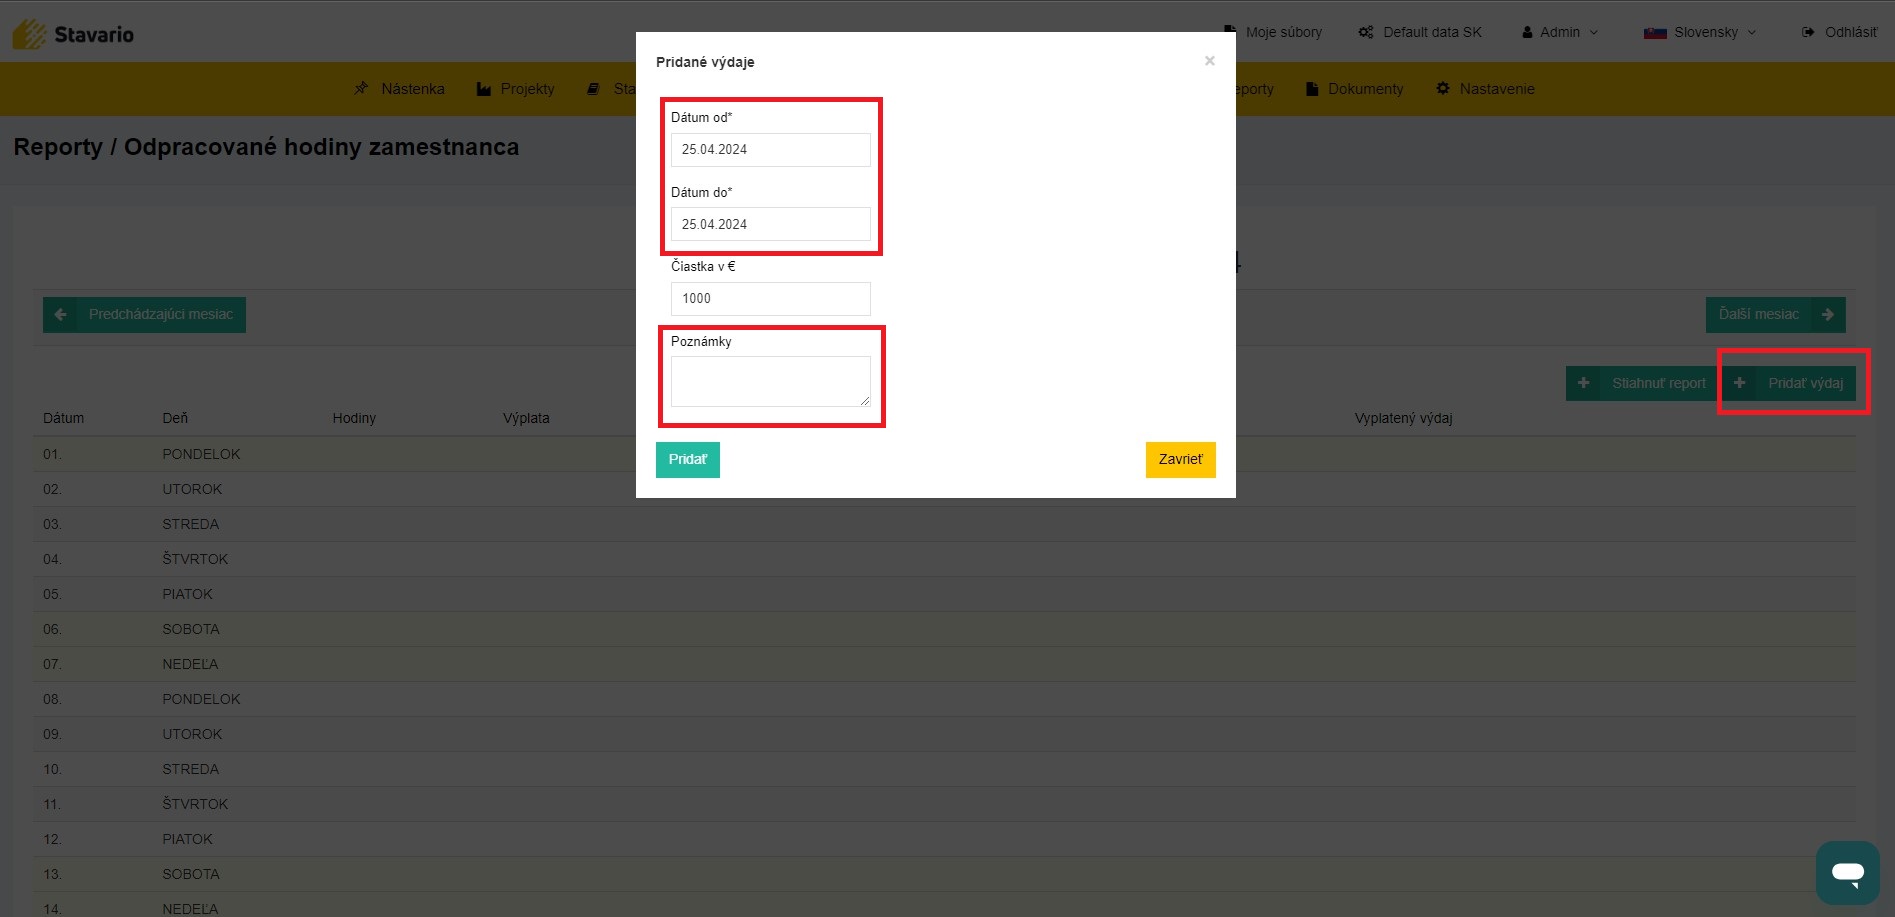This screenshot has width=1895, height=917.
Task: Click the yellow Zavrieť button
Action: click(1181, 460)
